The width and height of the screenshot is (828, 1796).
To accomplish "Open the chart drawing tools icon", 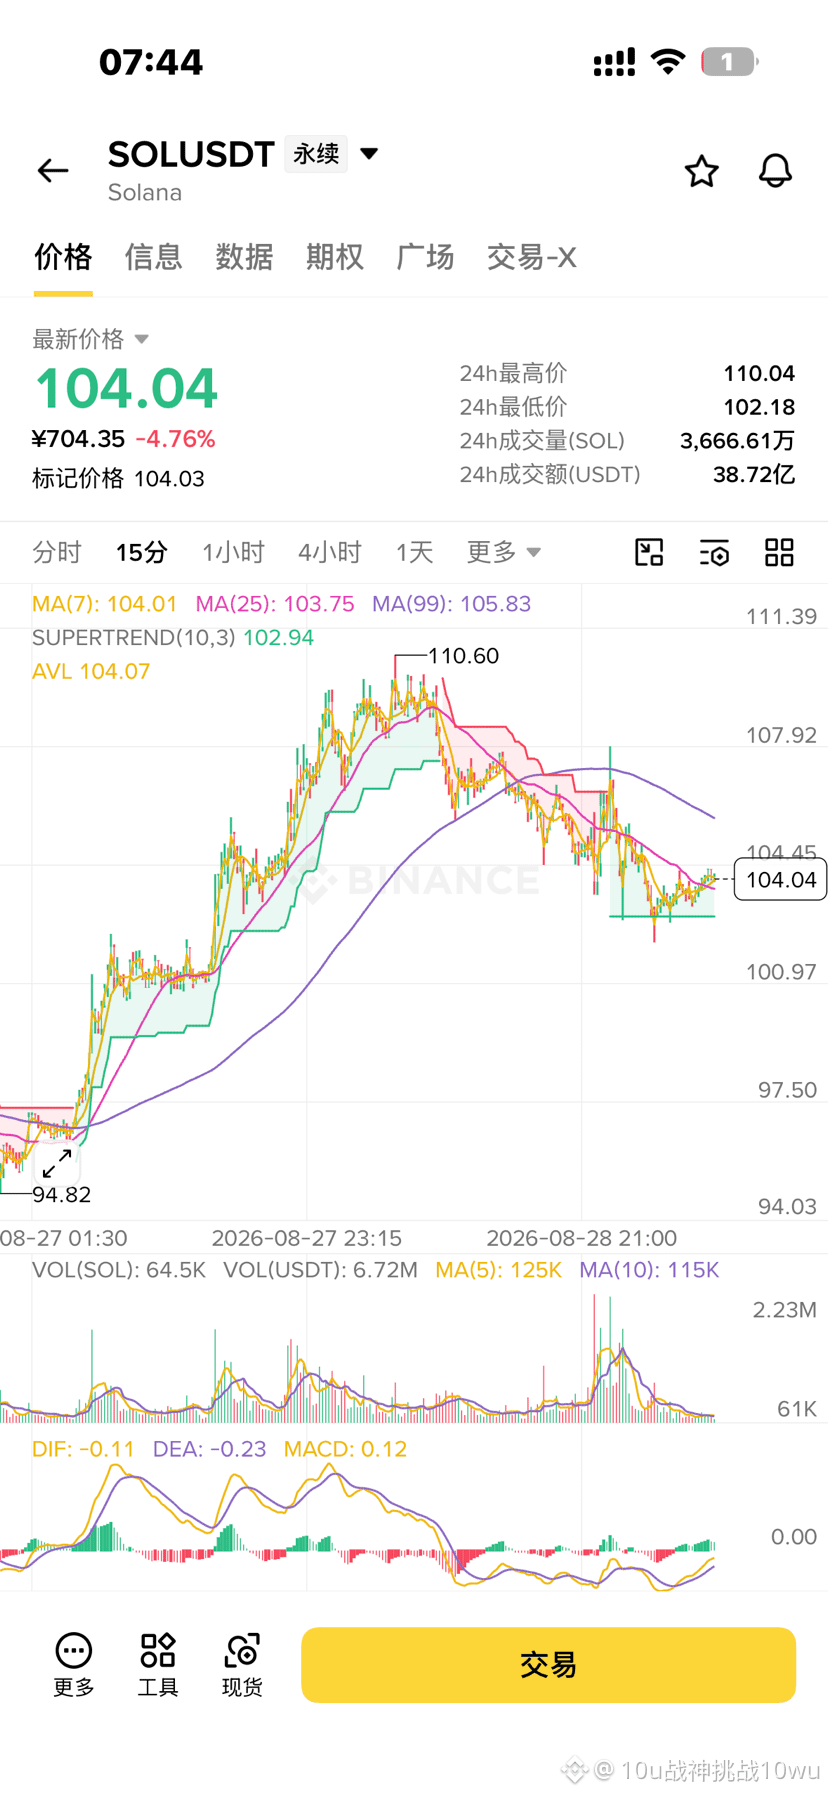I will (649, 552).
